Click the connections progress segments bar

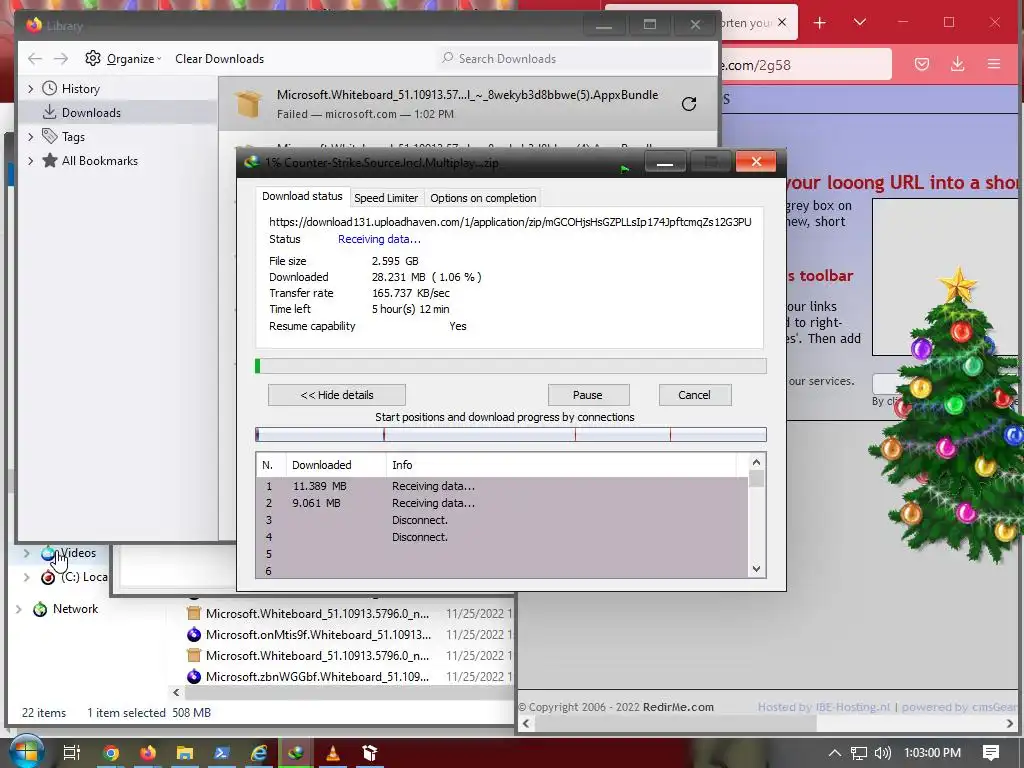pyautogui.click(x=511, y=434)
